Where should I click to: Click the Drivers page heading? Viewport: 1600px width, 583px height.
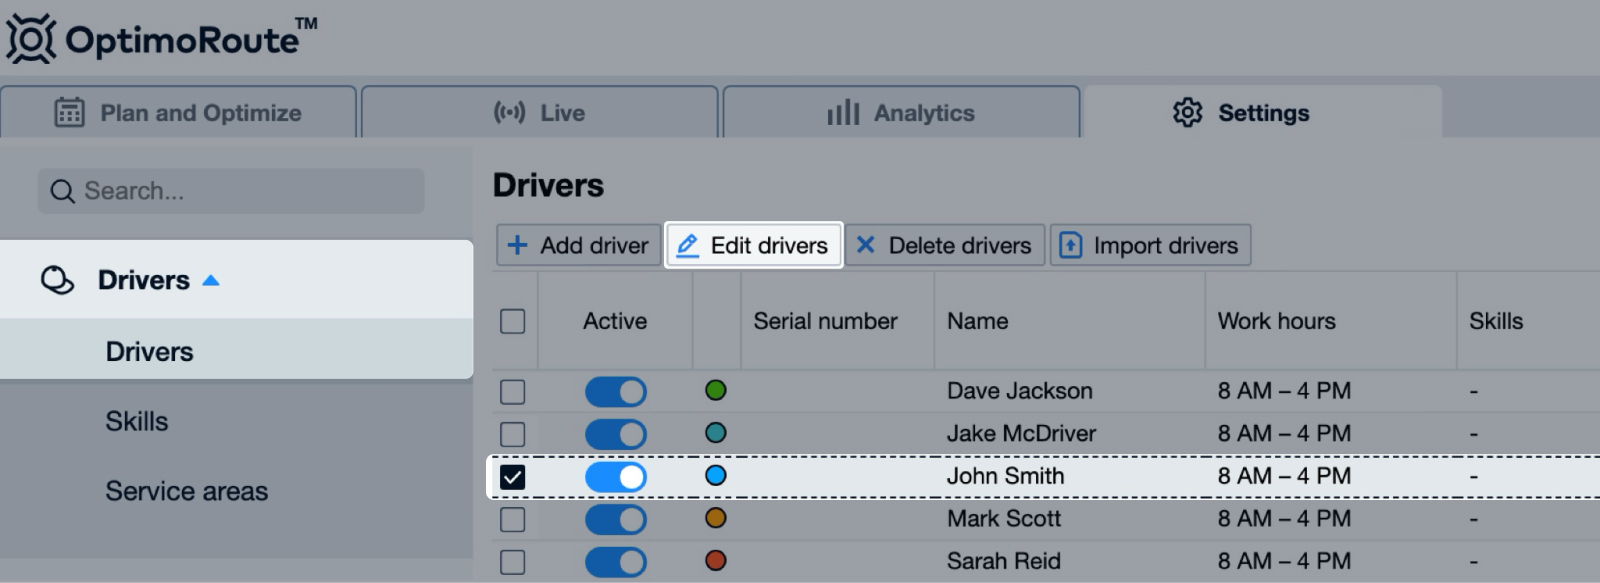pos(548,185)
